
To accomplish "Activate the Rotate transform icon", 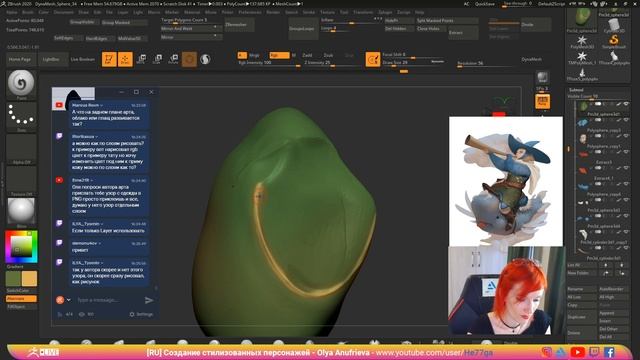I will [x=173, y=59].
